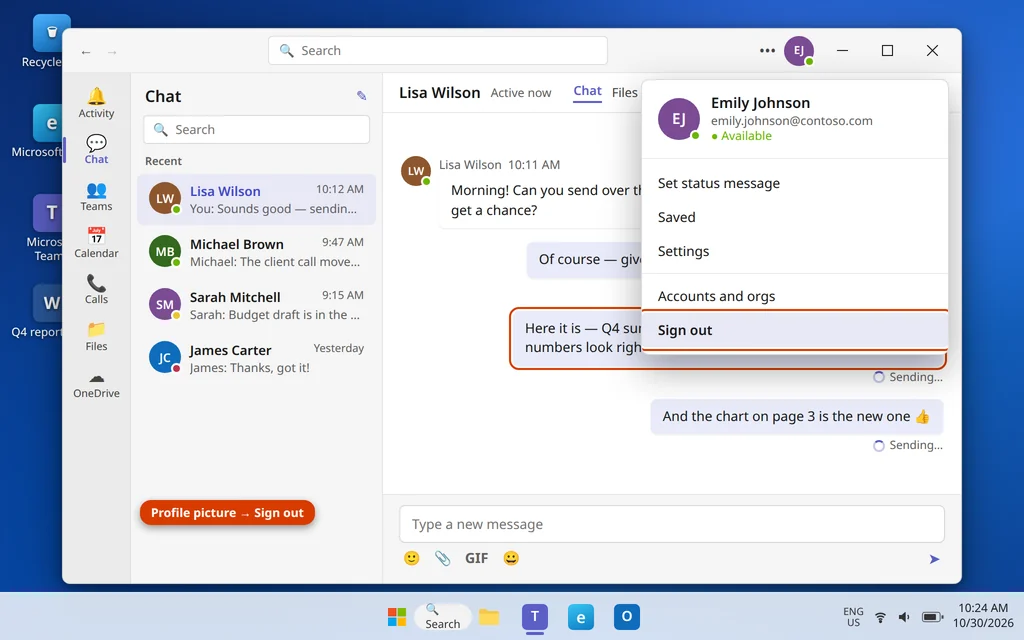Choose Sign out from the profile menu
The width and height of the screenshot is (1024, 640).
[x=795, y=330]
